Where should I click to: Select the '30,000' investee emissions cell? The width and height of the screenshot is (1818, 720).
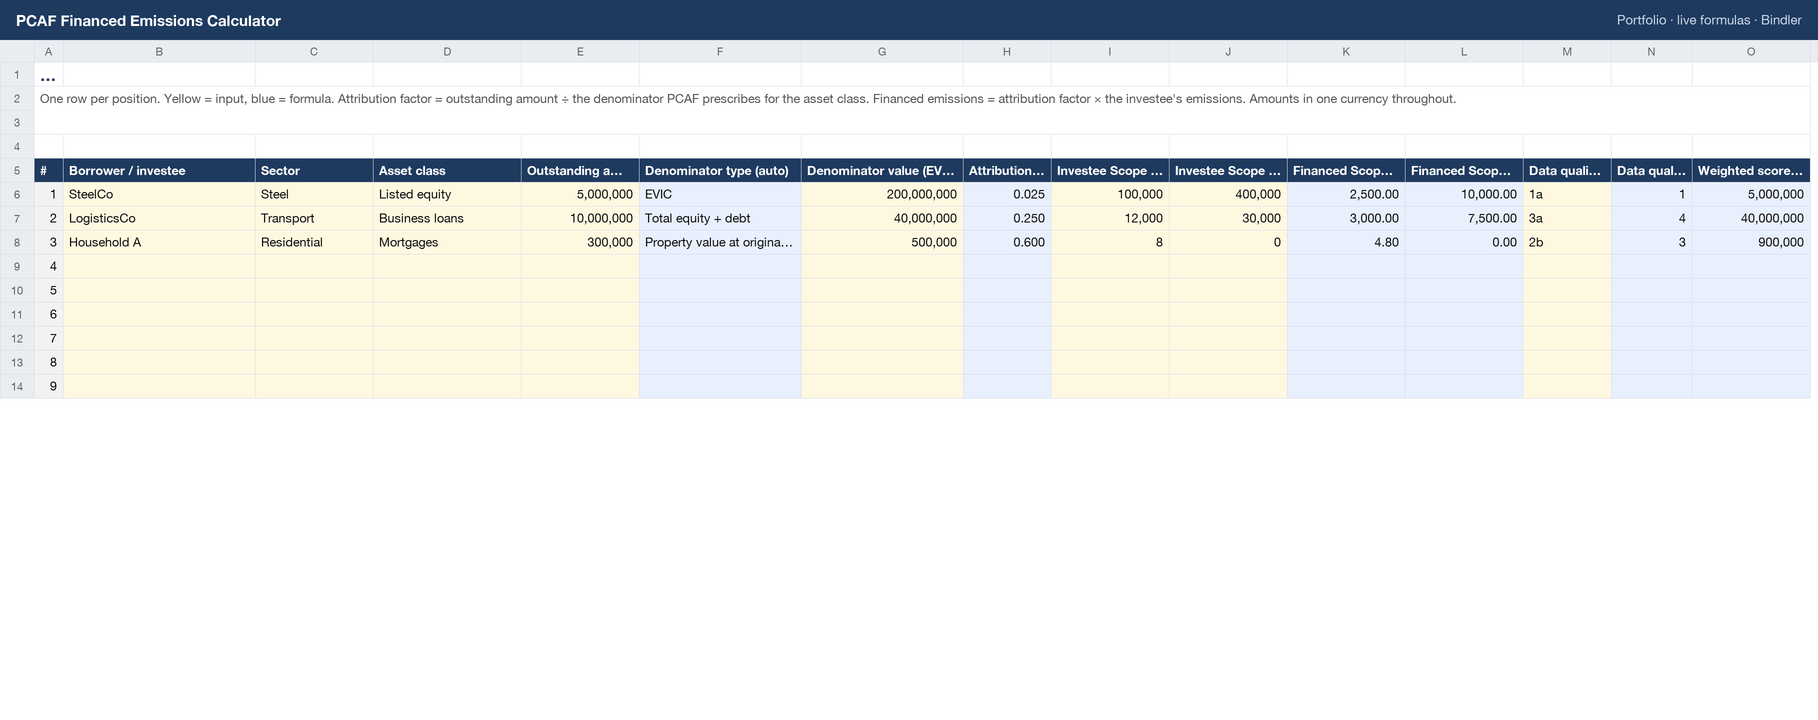(x=1228, y=218)
